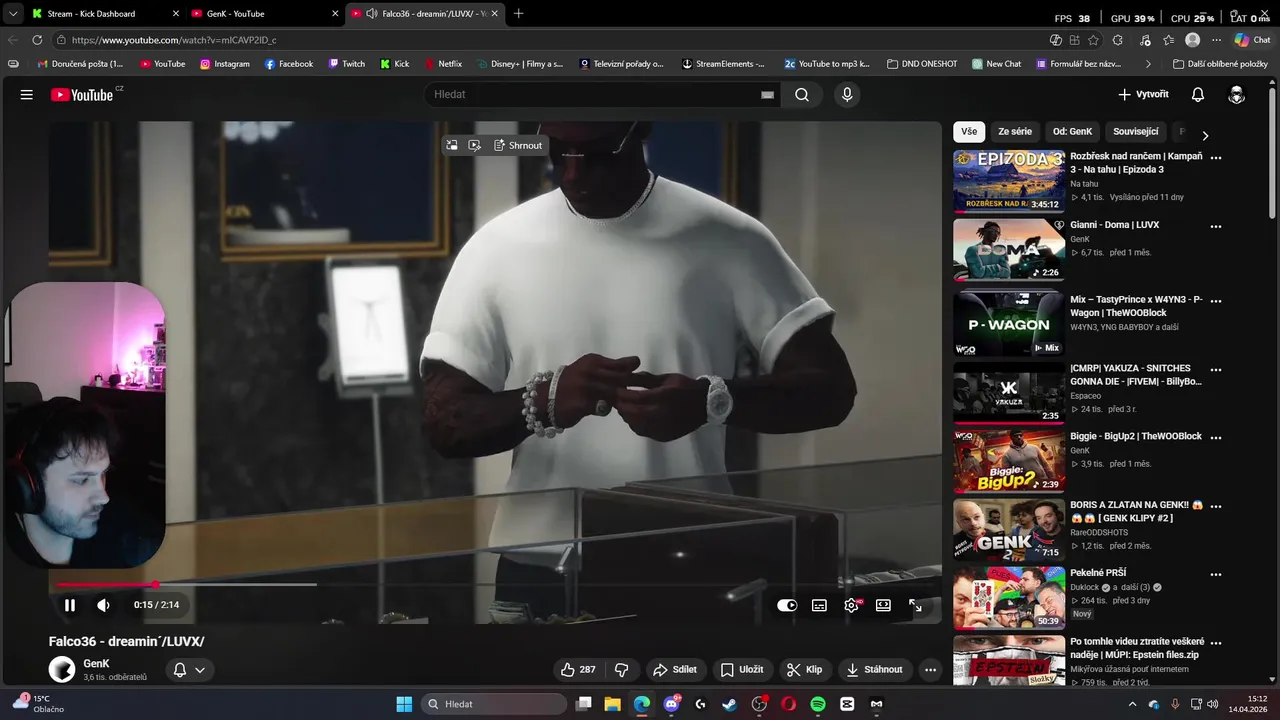
Task: Expand notification options next to GenK bell
Action: 200,670
